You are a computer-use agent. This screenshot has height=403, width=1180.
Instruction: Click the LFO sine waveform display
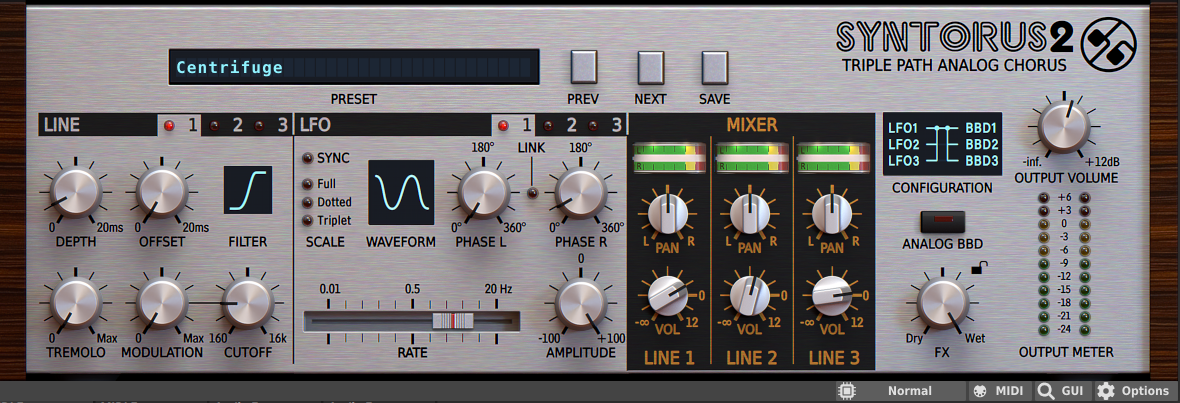(401, 192)
